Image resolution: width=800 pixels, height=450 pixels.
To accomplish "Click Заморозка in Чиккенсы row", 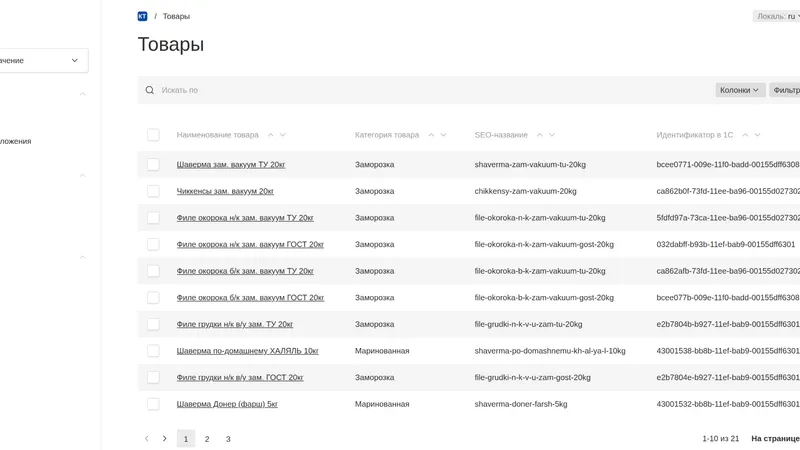I will pos(374,191).
